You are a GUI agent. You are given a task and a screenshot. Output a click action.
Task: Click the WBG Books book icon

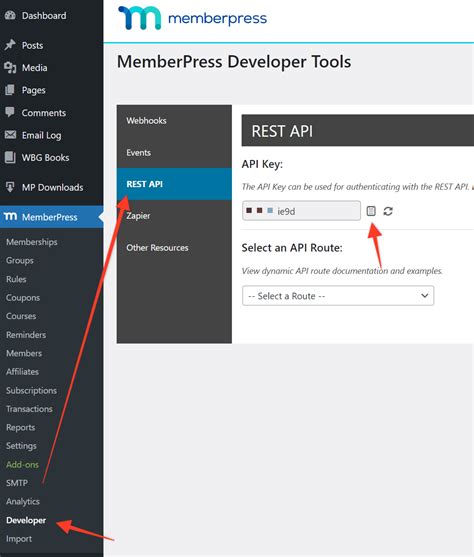pyautogui.click(x=10, y=157)
